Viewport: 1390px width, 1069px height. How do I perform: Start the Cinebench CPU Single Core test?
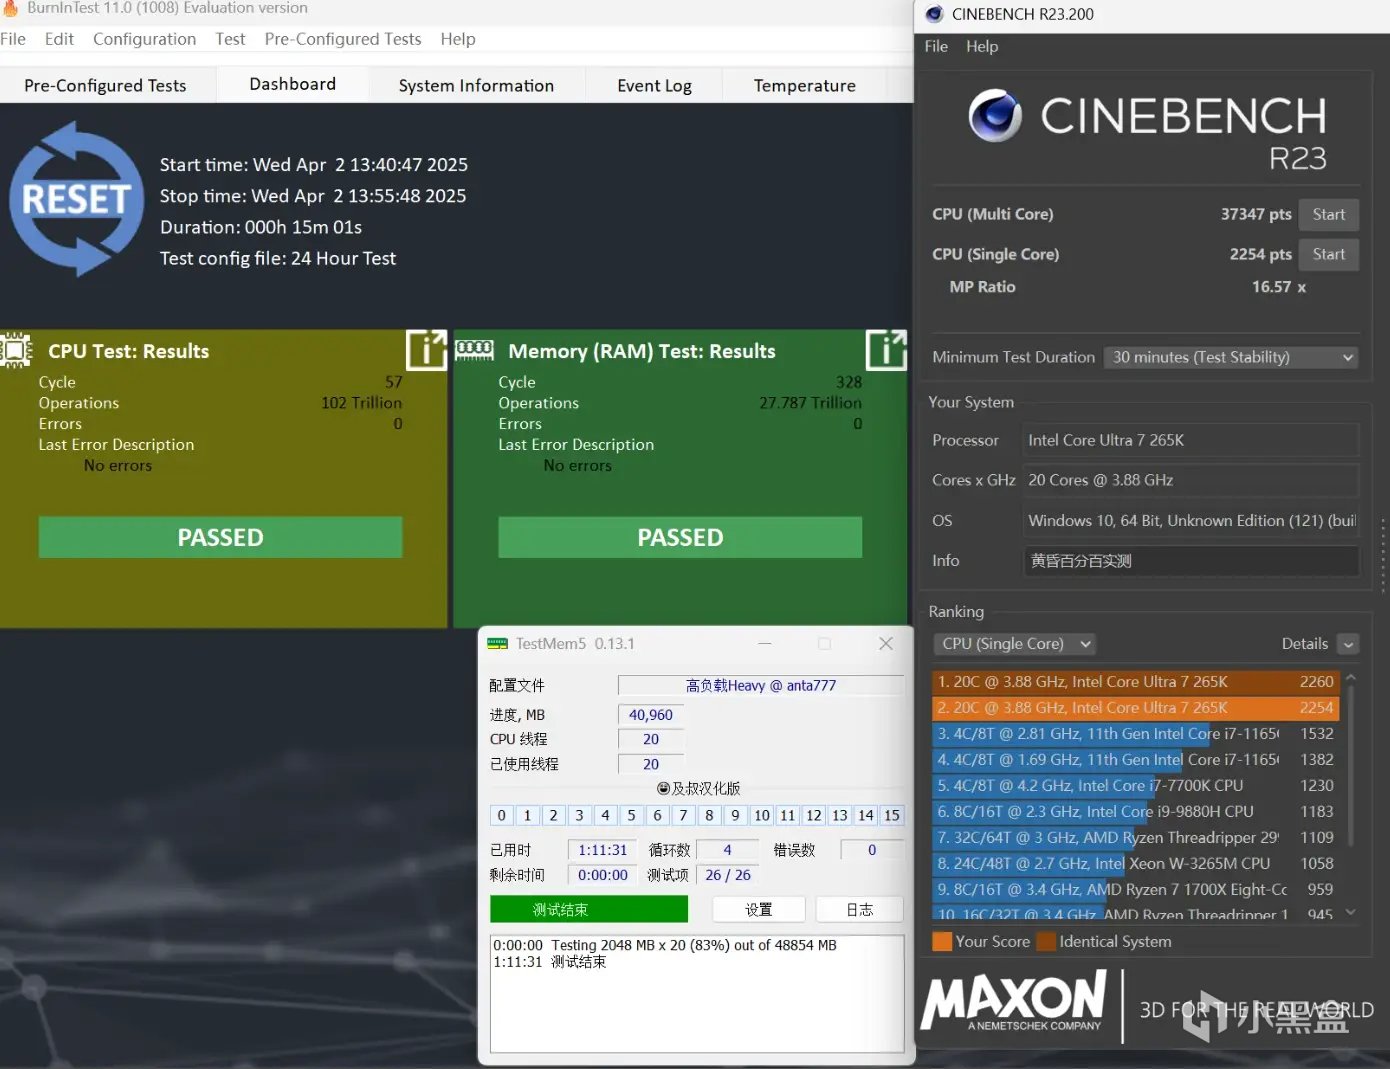pos(1329,254)
